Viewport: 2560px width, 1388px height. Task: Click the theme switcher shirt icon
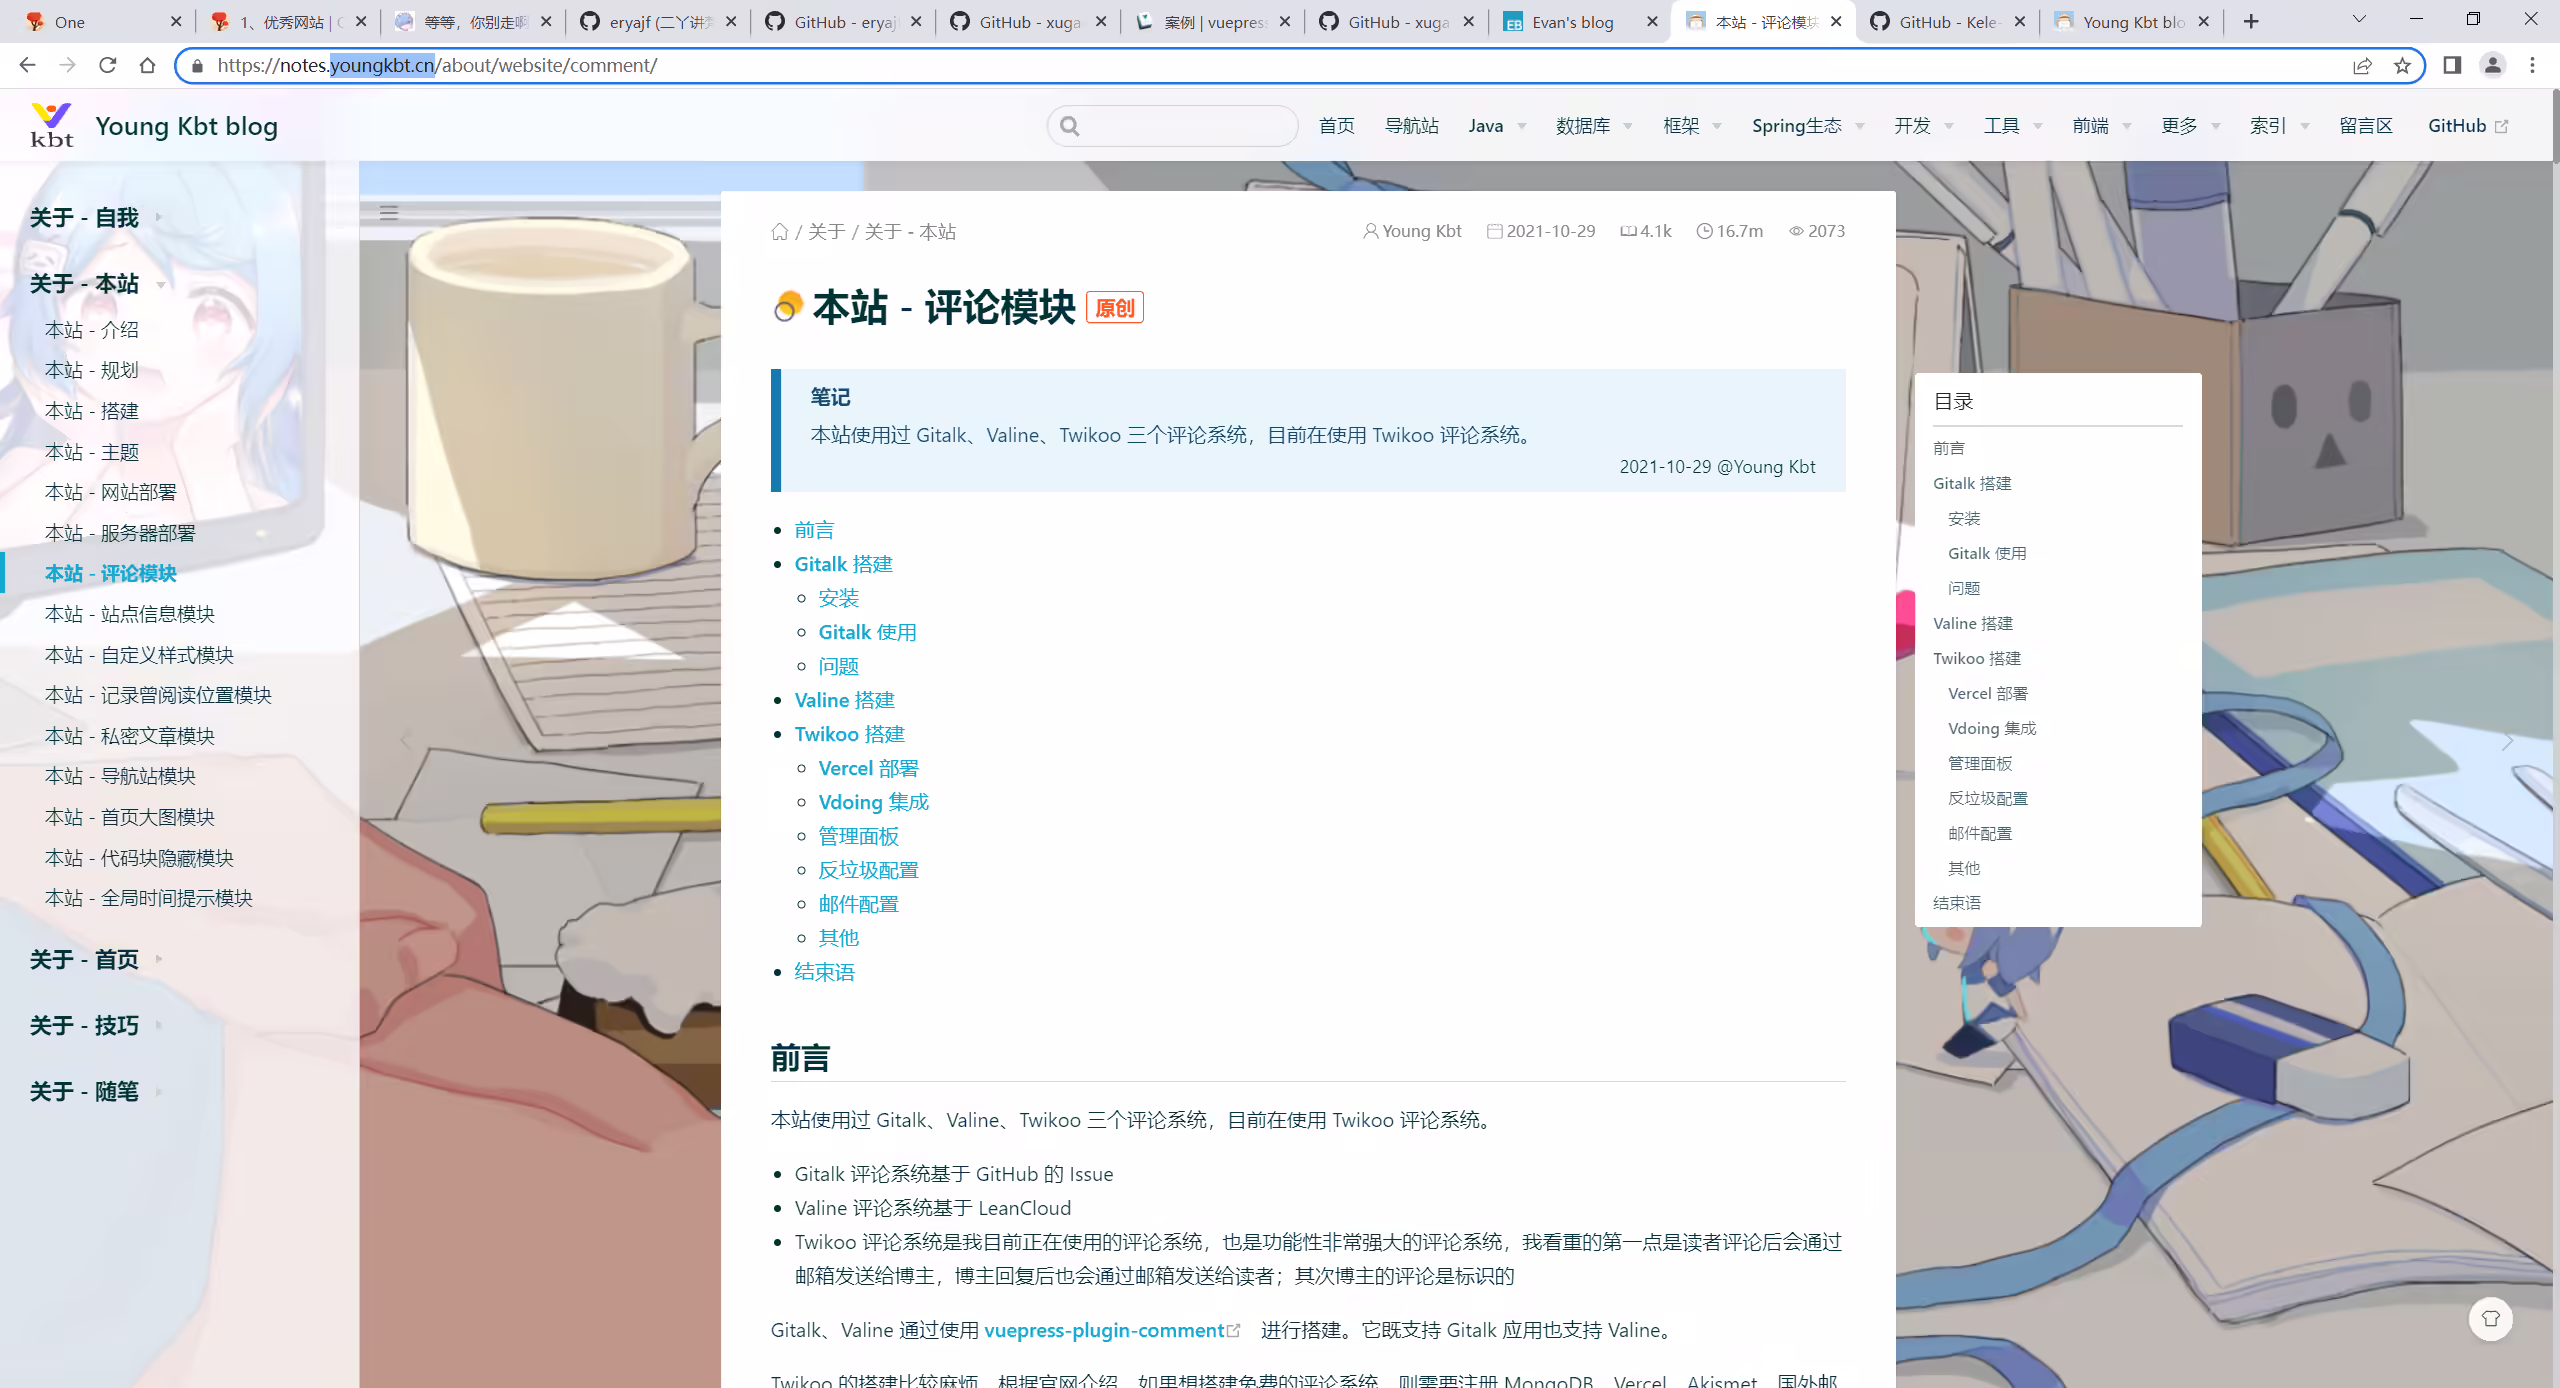tap(2490, 1319)
